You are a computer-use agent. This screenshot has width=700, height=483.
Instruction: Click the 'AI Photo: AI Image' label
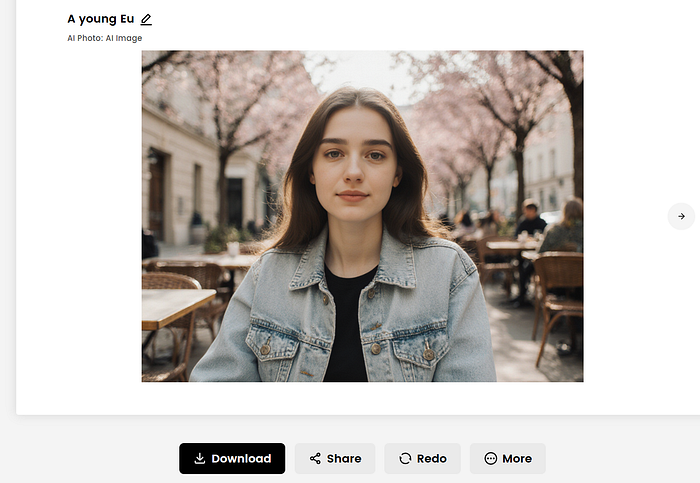pyautogui.click(x=105, y=38)
